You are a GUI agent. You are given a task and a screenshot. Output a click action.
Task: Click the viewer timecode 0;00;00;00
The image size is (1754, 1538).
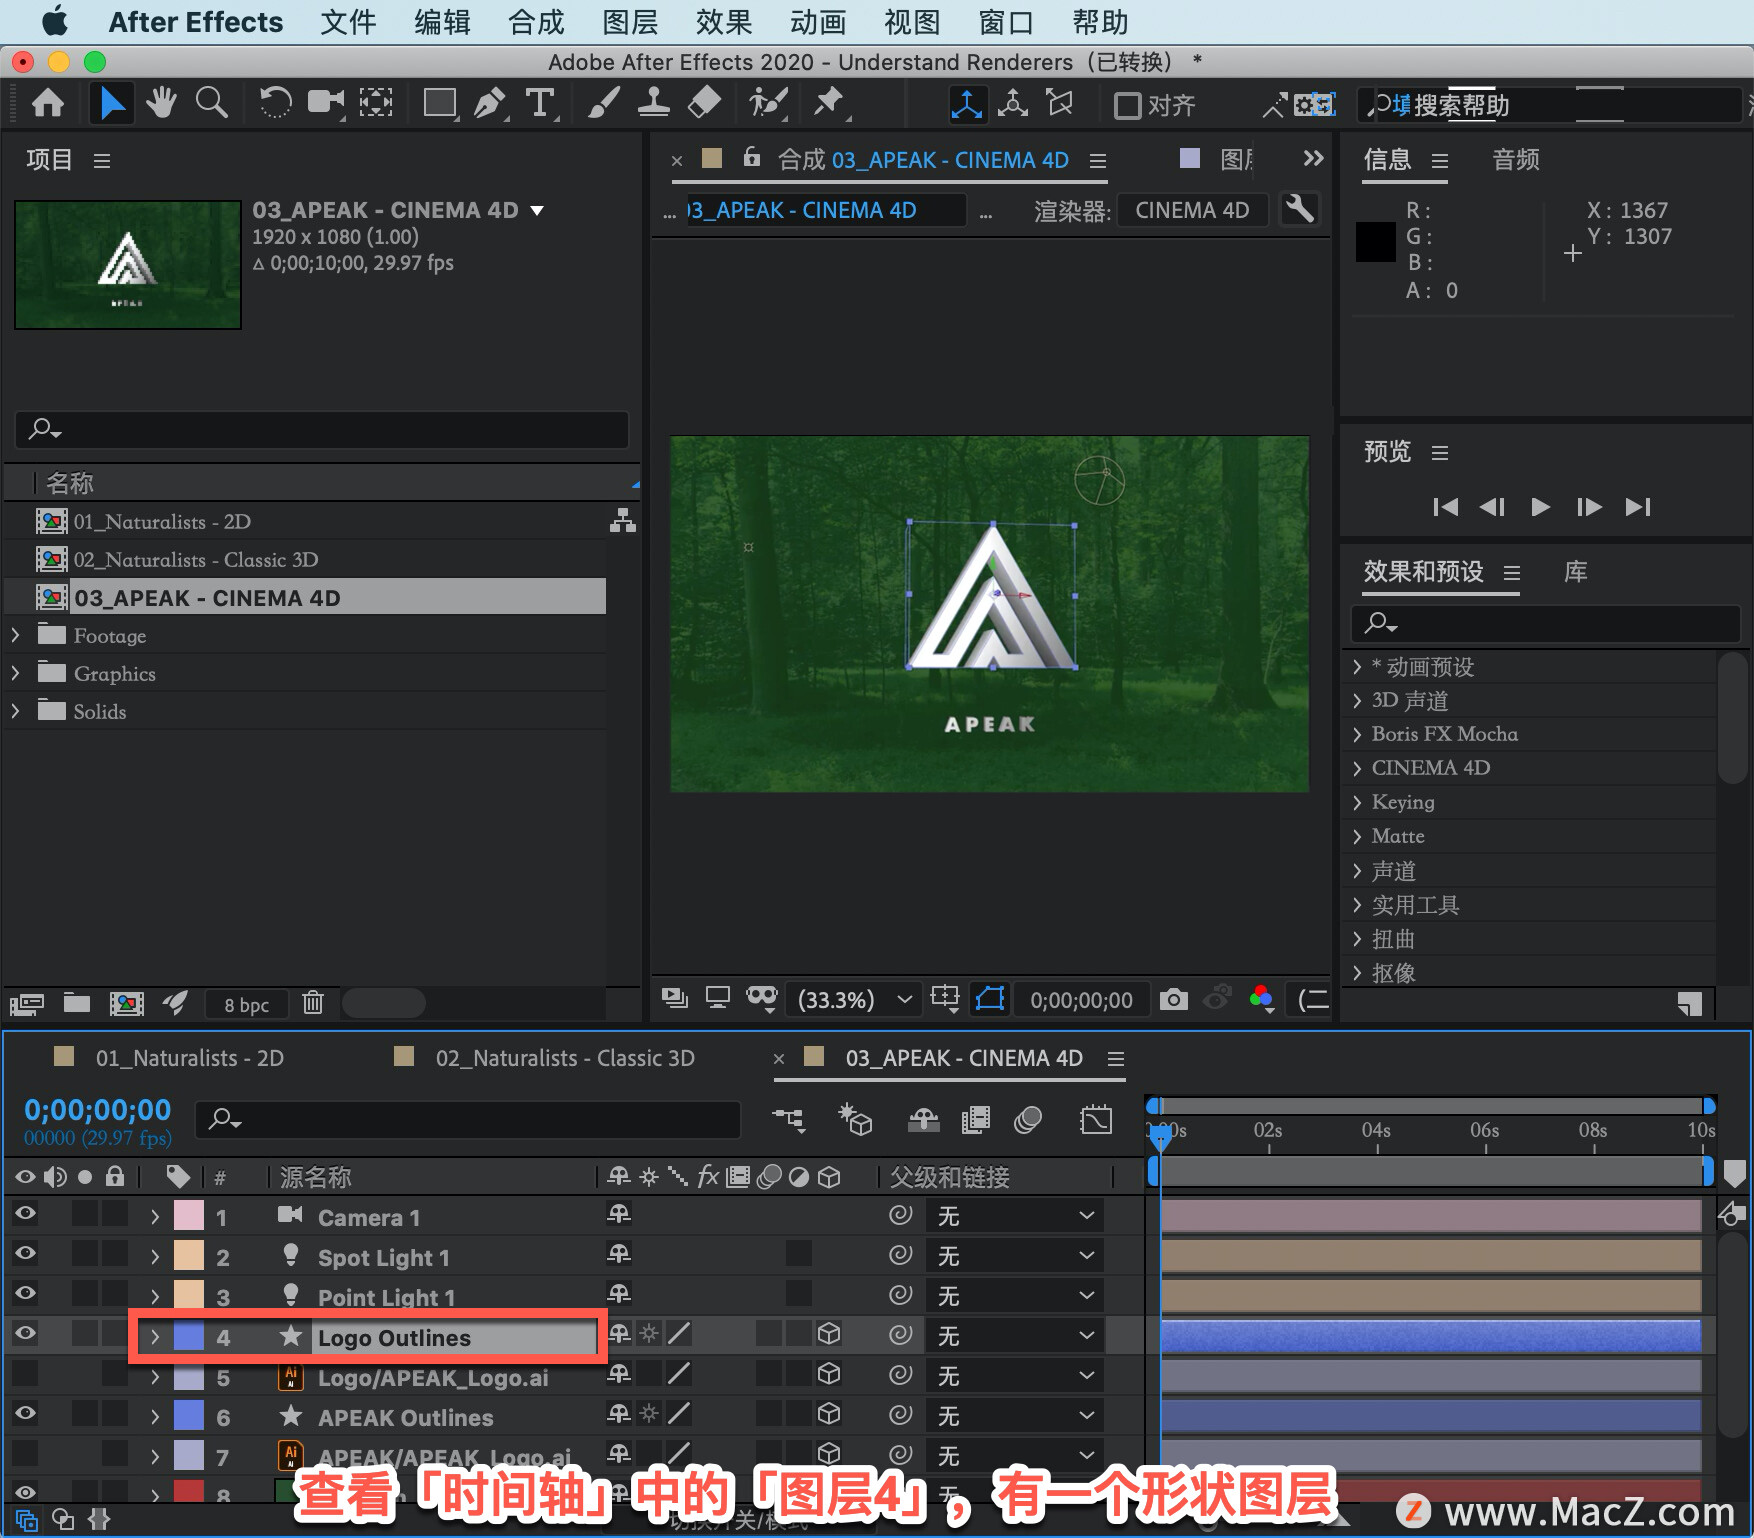pos(1082,1000)
